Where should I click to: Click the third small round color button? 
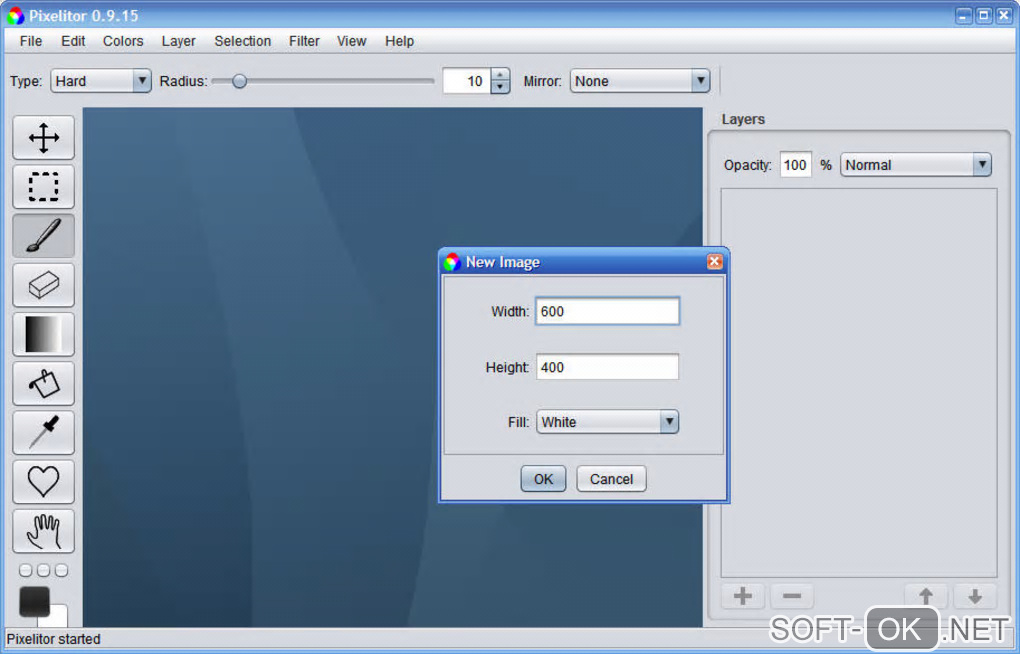click(x=61, y=570)
